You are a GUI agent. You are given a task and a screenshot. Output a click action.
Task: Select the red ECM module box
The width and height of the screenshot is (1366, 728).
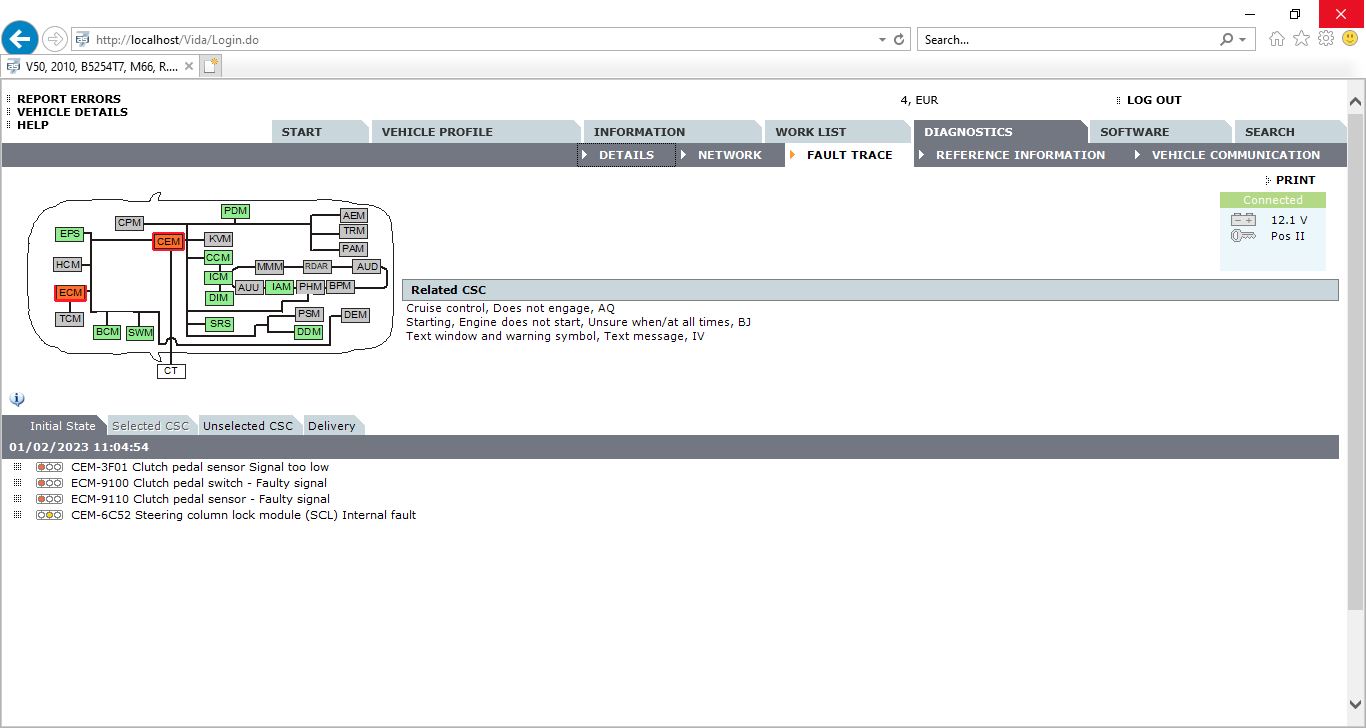click(70, 293)
